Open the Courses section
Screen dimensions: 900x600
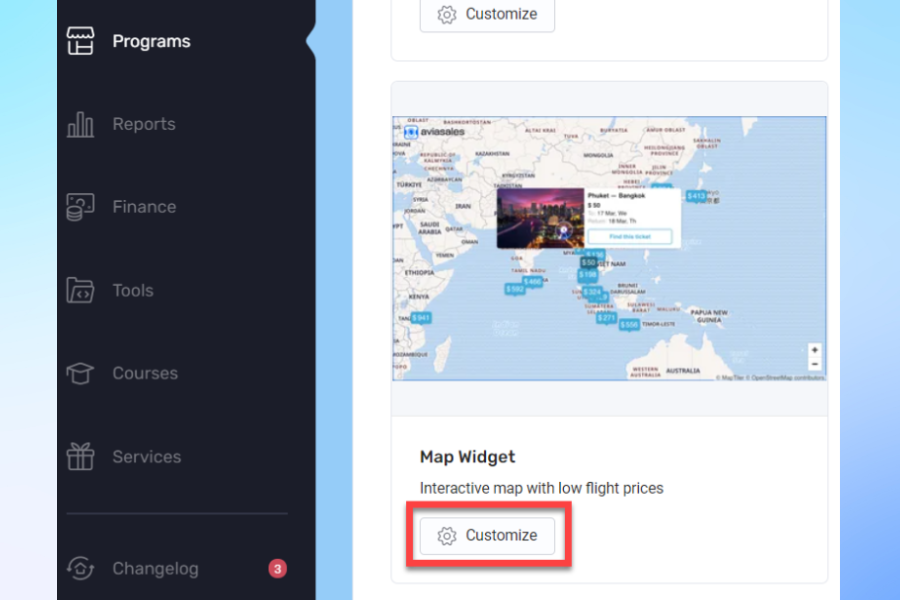(x=145, y=373)
